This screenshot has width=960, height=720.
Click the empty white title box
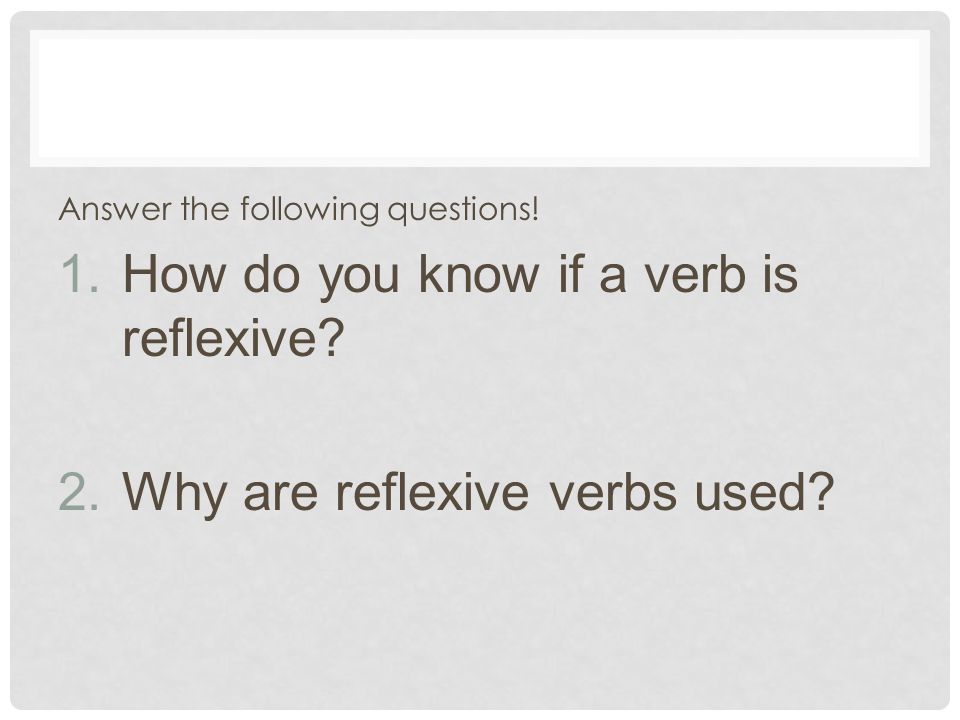point(479,99)
